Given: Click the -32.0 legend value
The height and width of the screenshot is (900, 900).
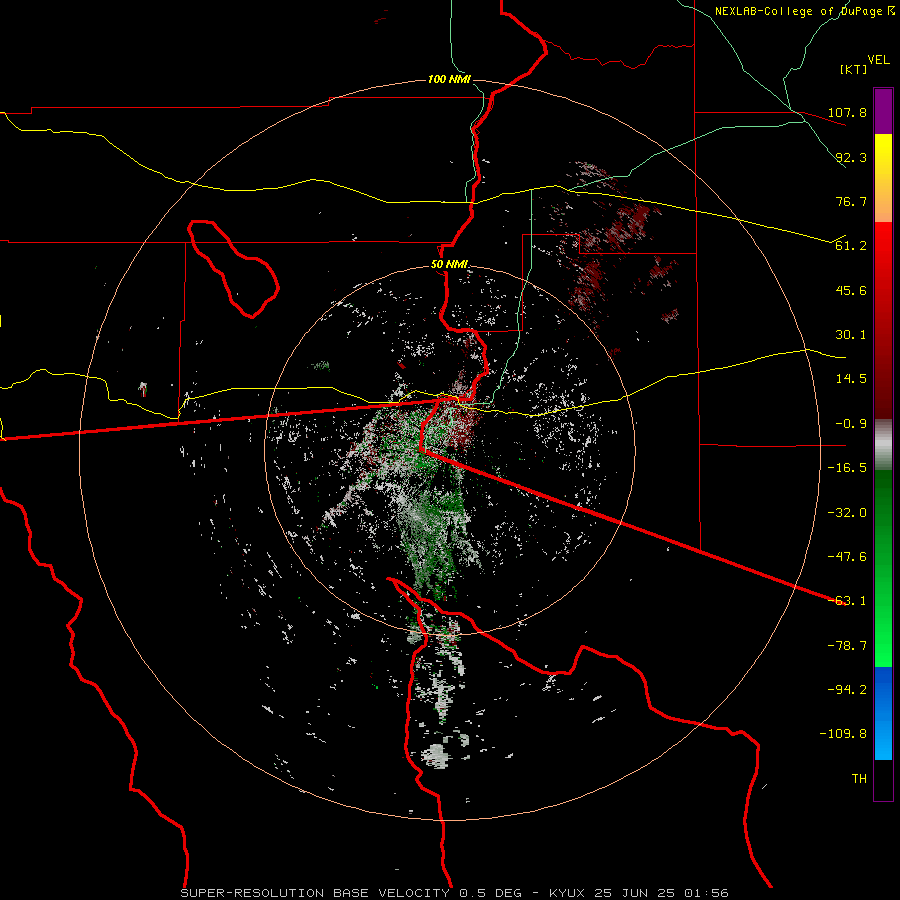Looking at the screenshot, I should 847,513.
